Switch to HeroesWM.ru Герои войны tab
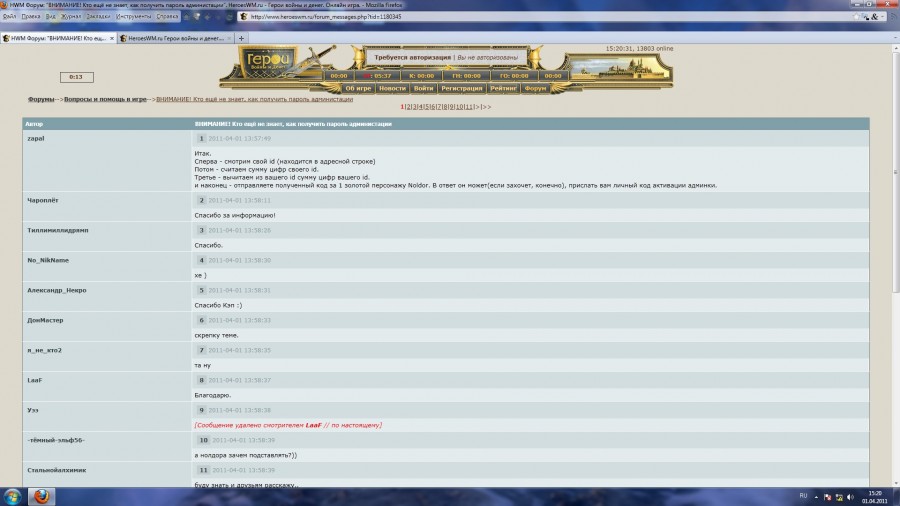 click(172, 38)
